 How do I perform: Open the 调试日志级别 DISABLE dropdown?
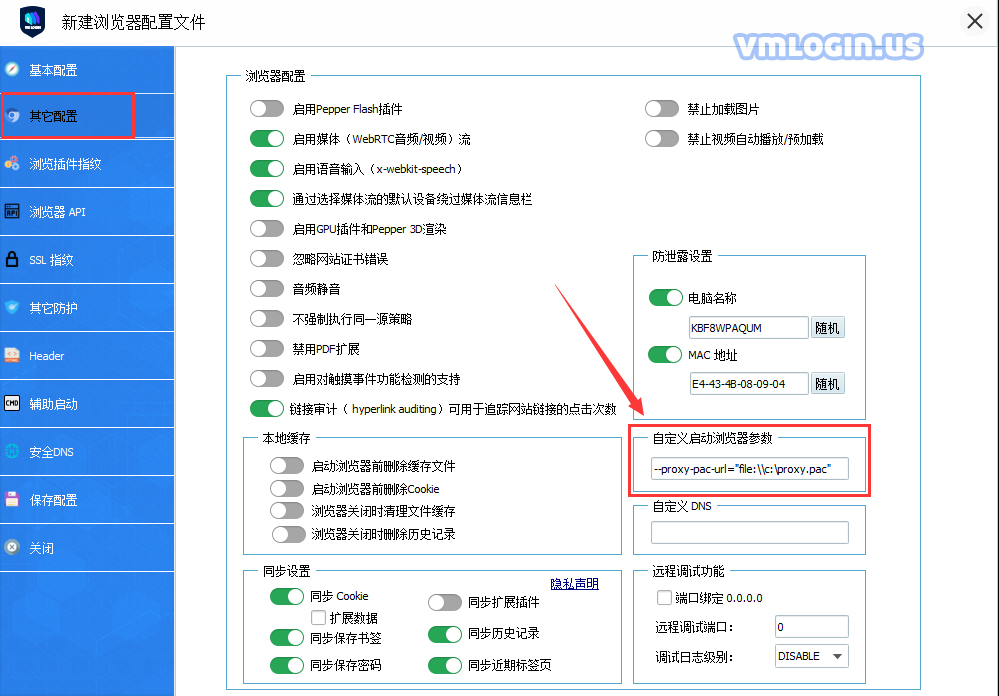click(811, 656)
